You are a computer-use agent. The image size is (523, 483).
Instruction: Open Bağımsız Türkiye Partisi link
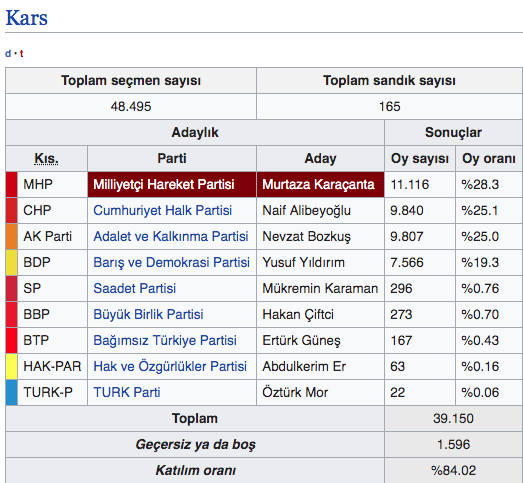(x=165, y=341)
